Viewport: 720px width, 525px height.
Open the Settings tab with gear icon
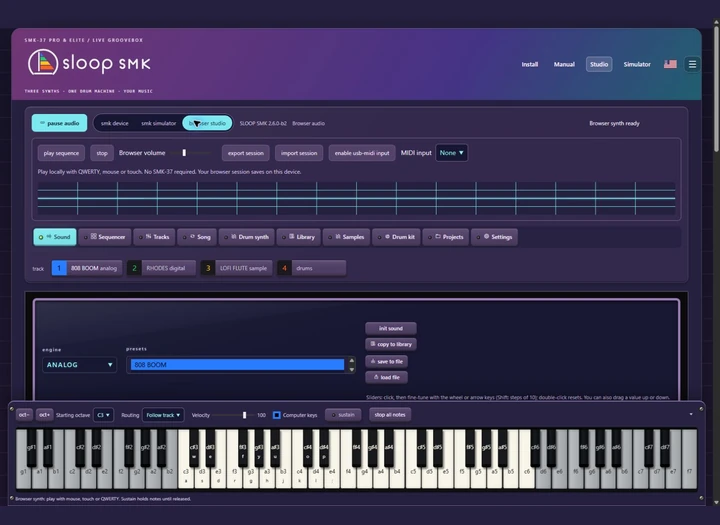[495, 237]
